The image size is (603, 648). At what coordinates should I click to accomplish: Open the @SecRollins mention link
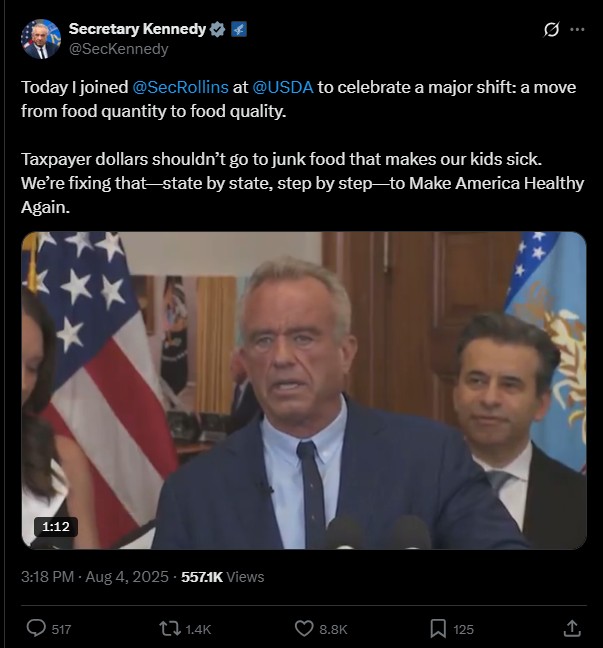click(180, 87)
